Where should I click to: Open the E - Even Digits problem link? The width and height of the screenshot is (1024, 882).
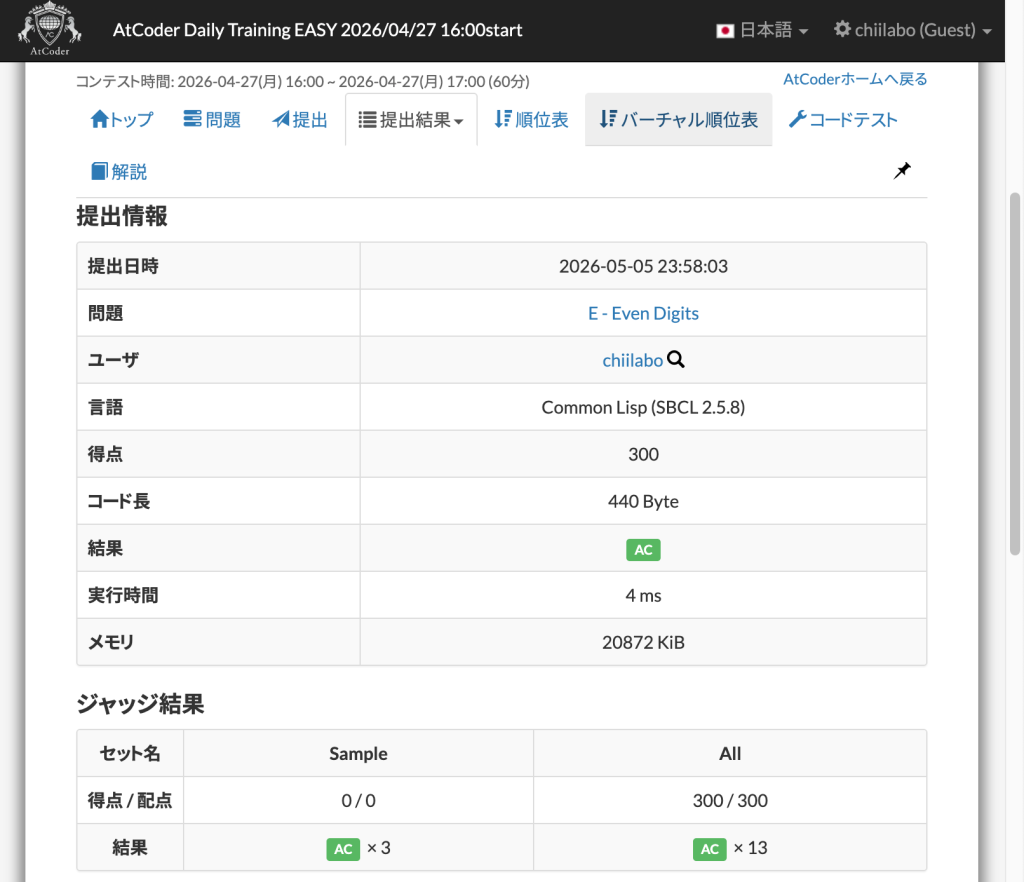point(643,313)
